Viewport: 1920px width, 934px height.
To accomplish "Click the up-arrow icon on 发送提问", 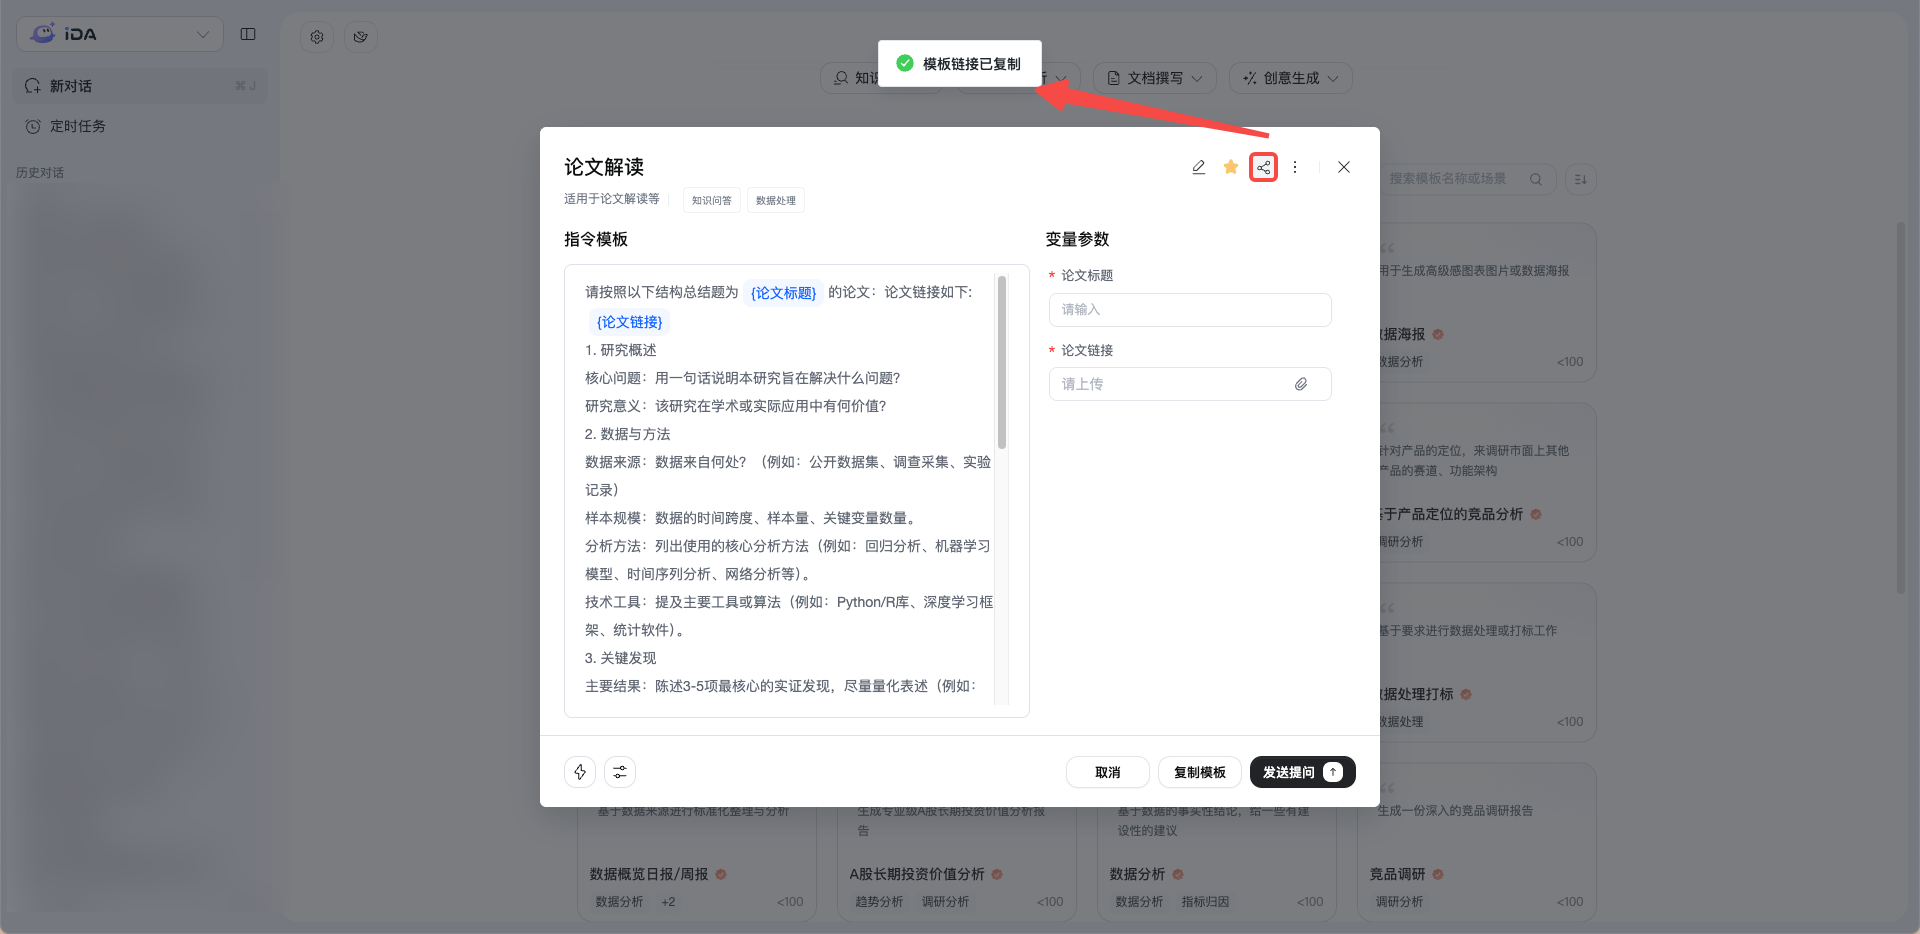I will click(1333, 772).
